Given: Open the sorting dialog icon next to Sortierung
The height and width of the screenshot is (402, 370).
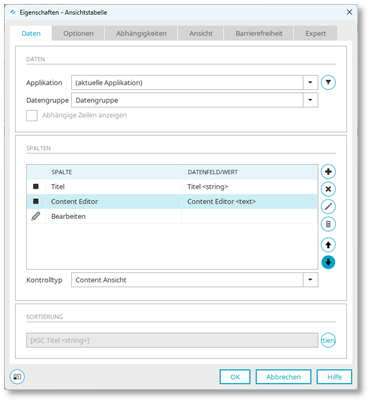Looking at the screenshot, I should pos(328,340).
